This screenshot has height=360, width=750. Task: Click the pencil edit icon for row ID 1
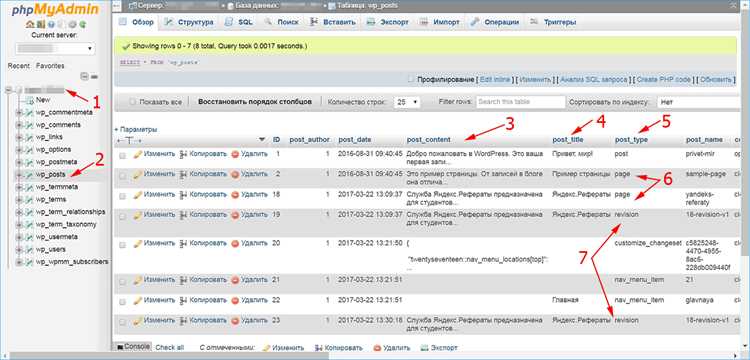tap(138, 154)
